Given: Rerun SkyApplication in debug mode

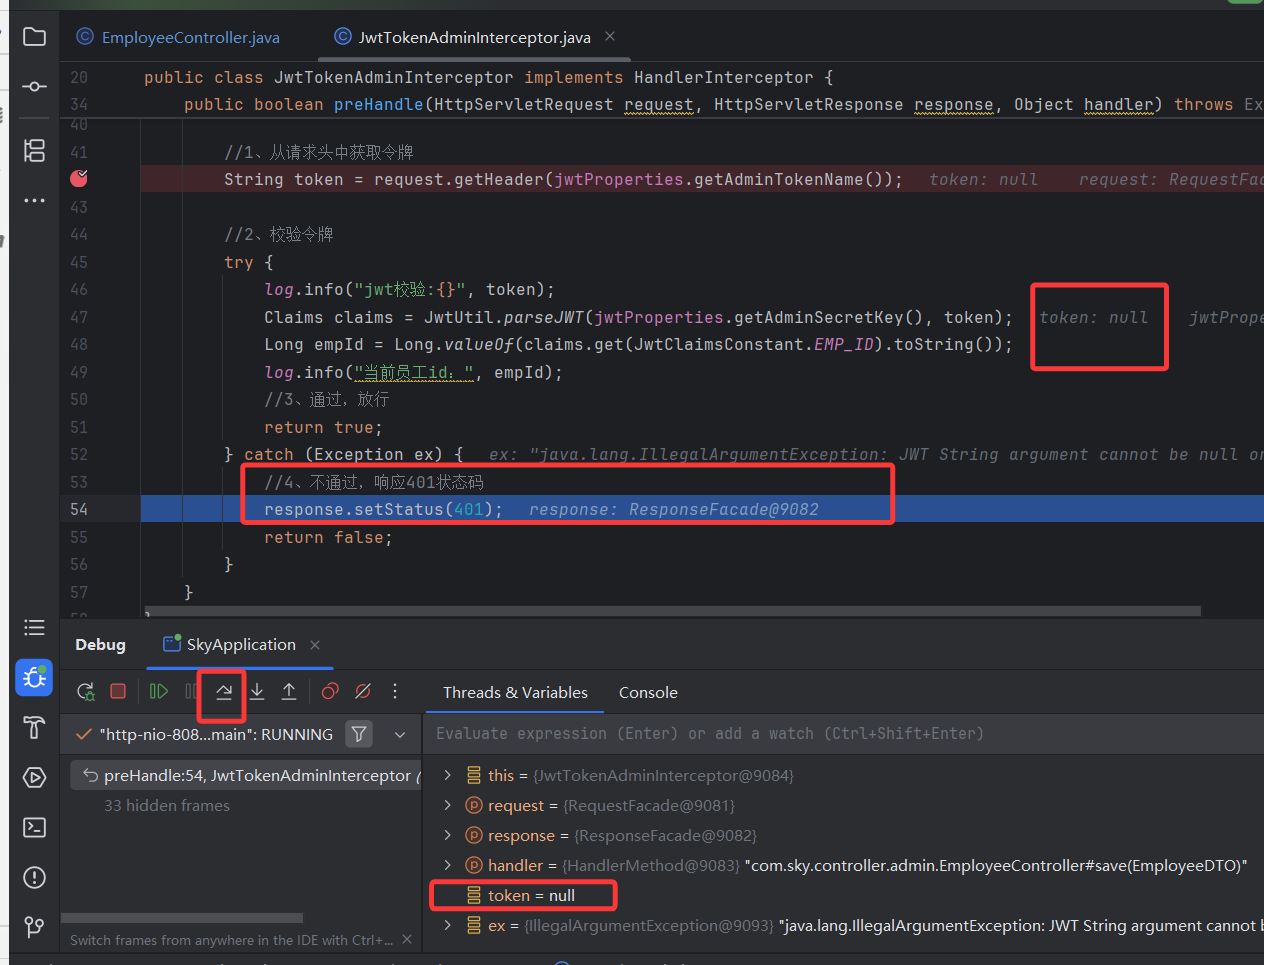Looking at the screenshot, I should [86, 691].
